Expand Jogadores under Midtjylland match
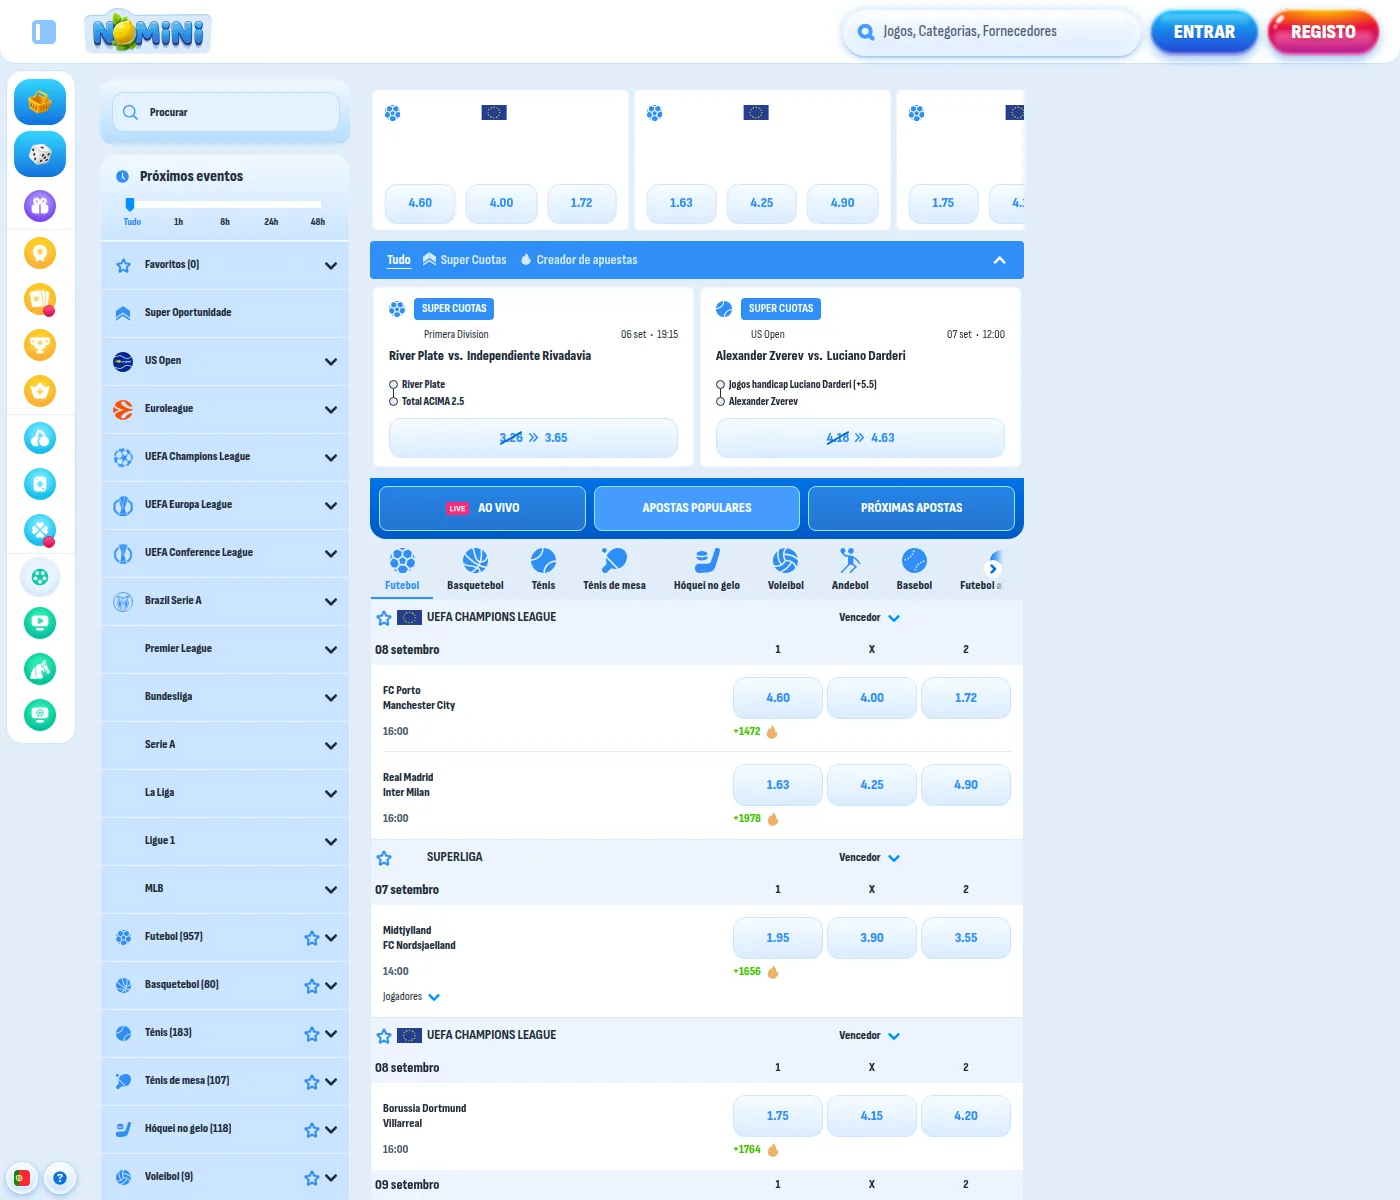Viewport: 1400px width, 1200px height. 411,997
